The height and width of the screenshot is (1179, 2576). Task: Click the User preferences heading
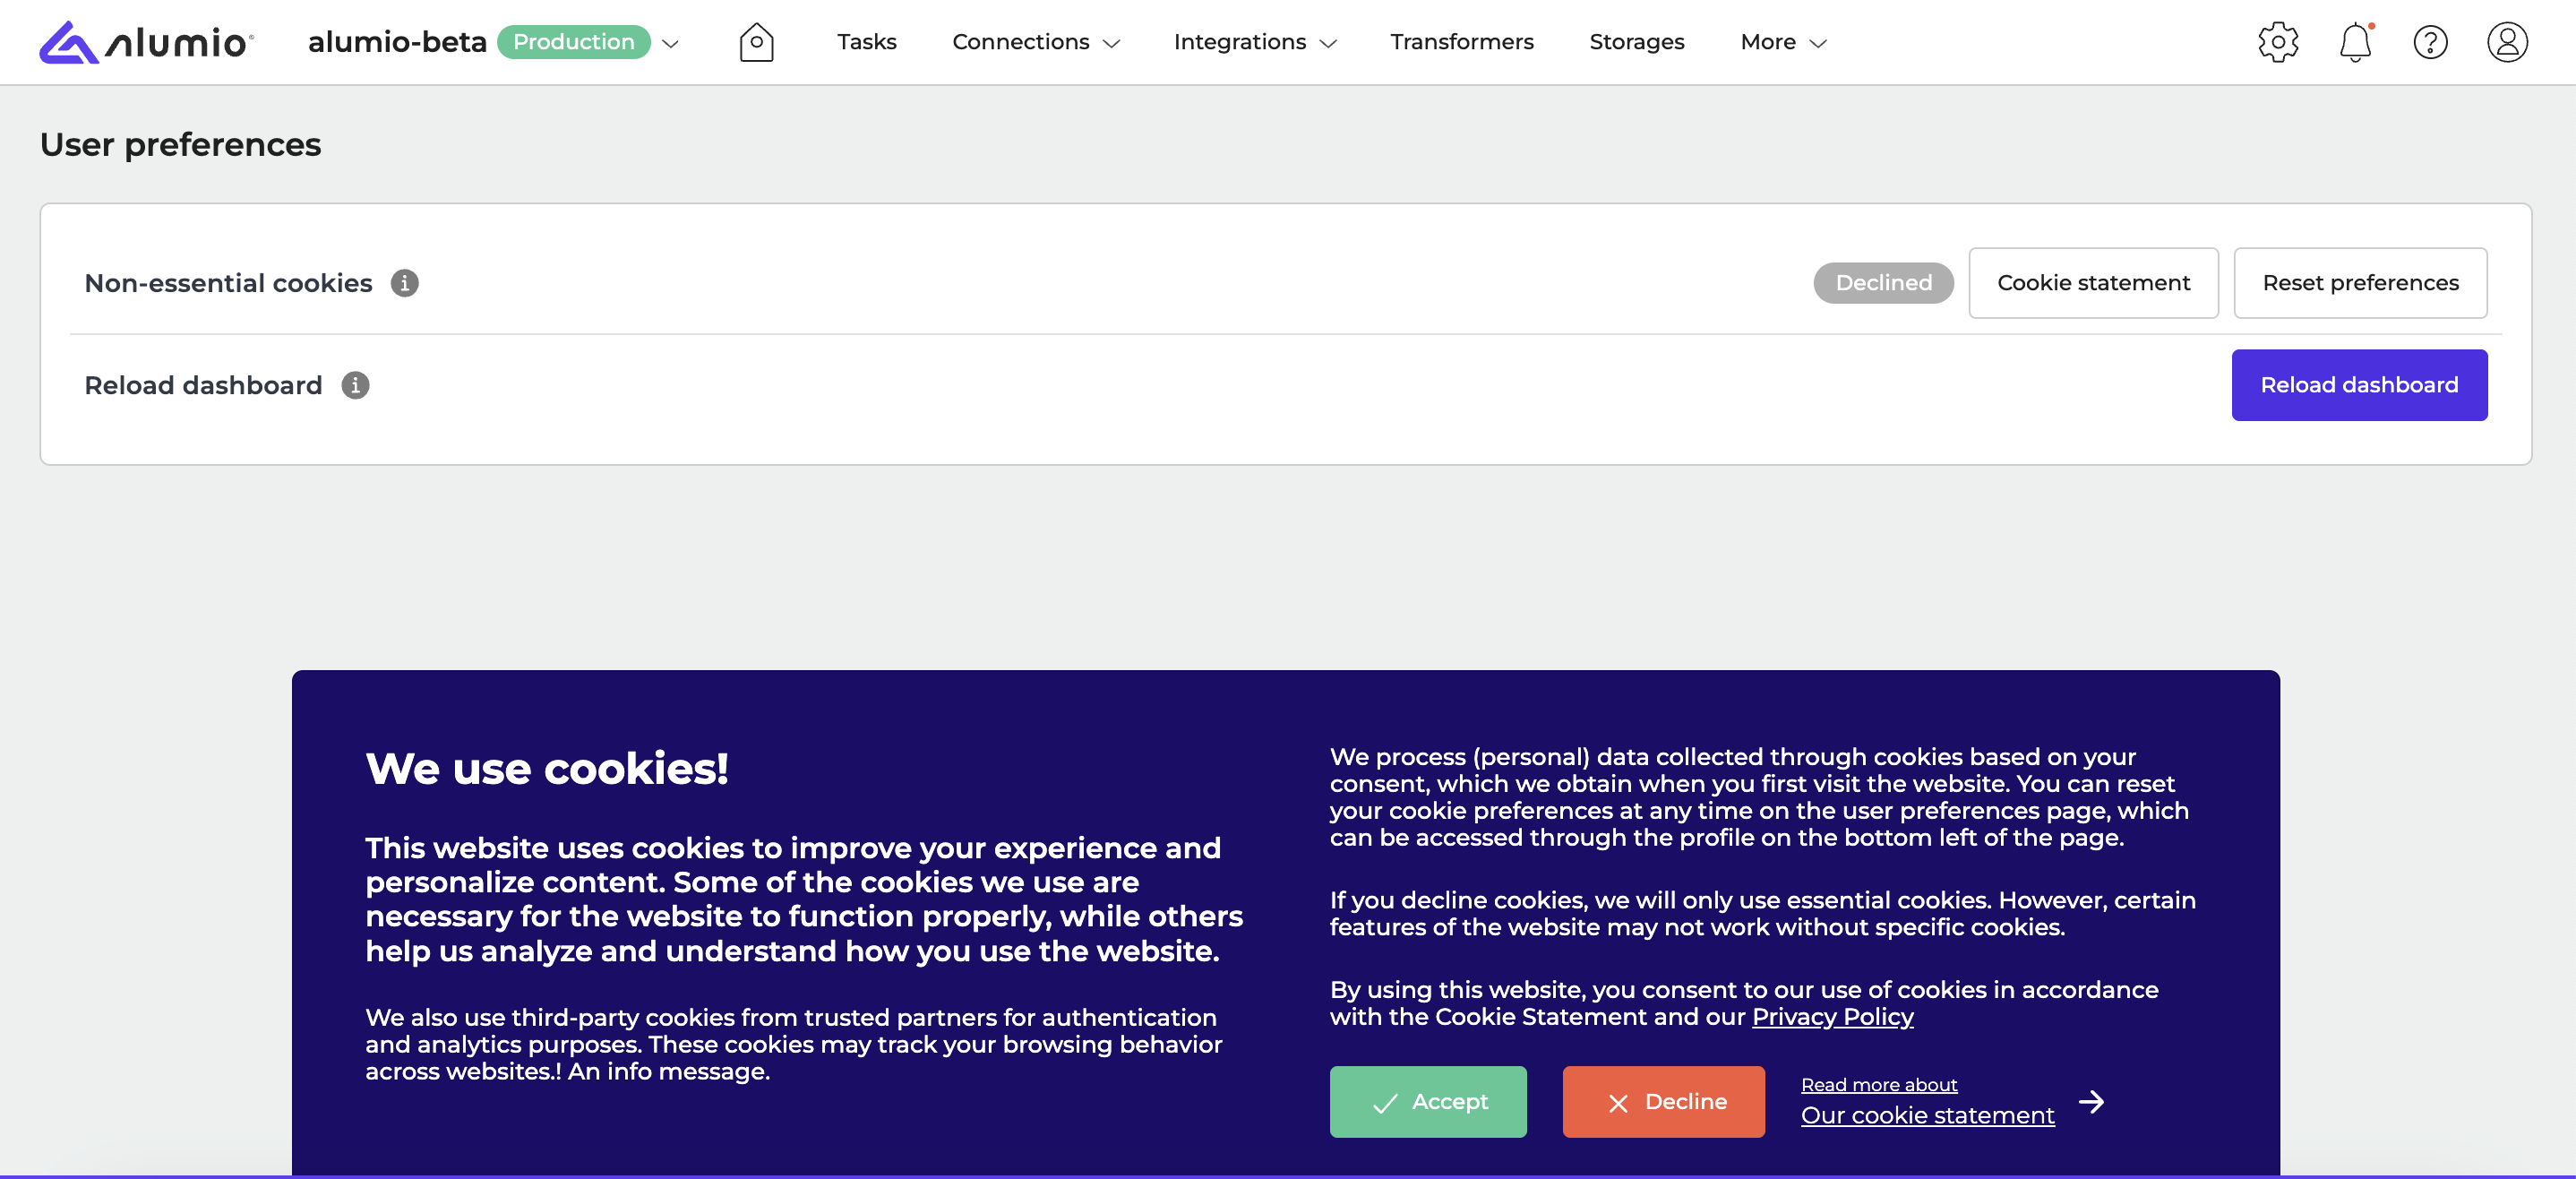click(x=180, y=144)
